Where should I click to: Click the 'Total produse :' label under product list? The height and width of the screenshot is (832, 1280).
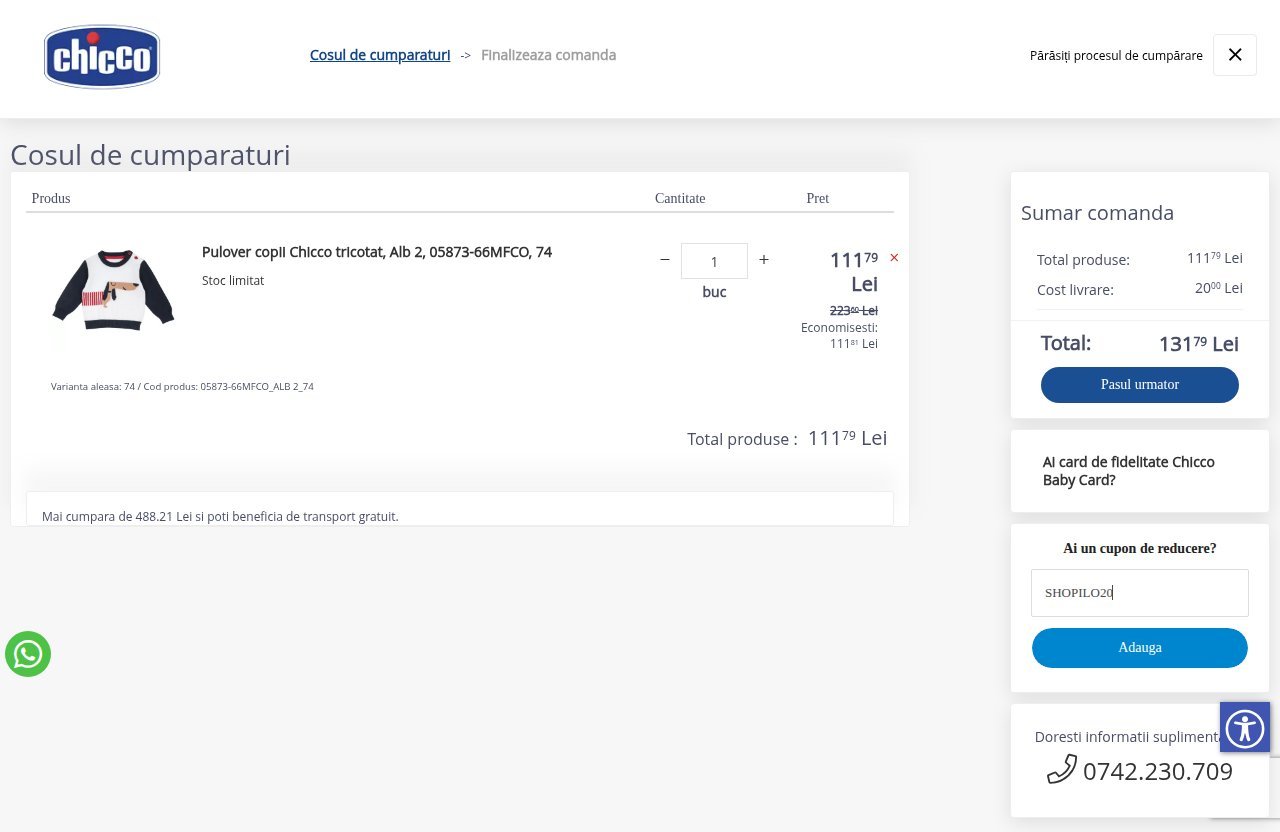coord(742,439)
